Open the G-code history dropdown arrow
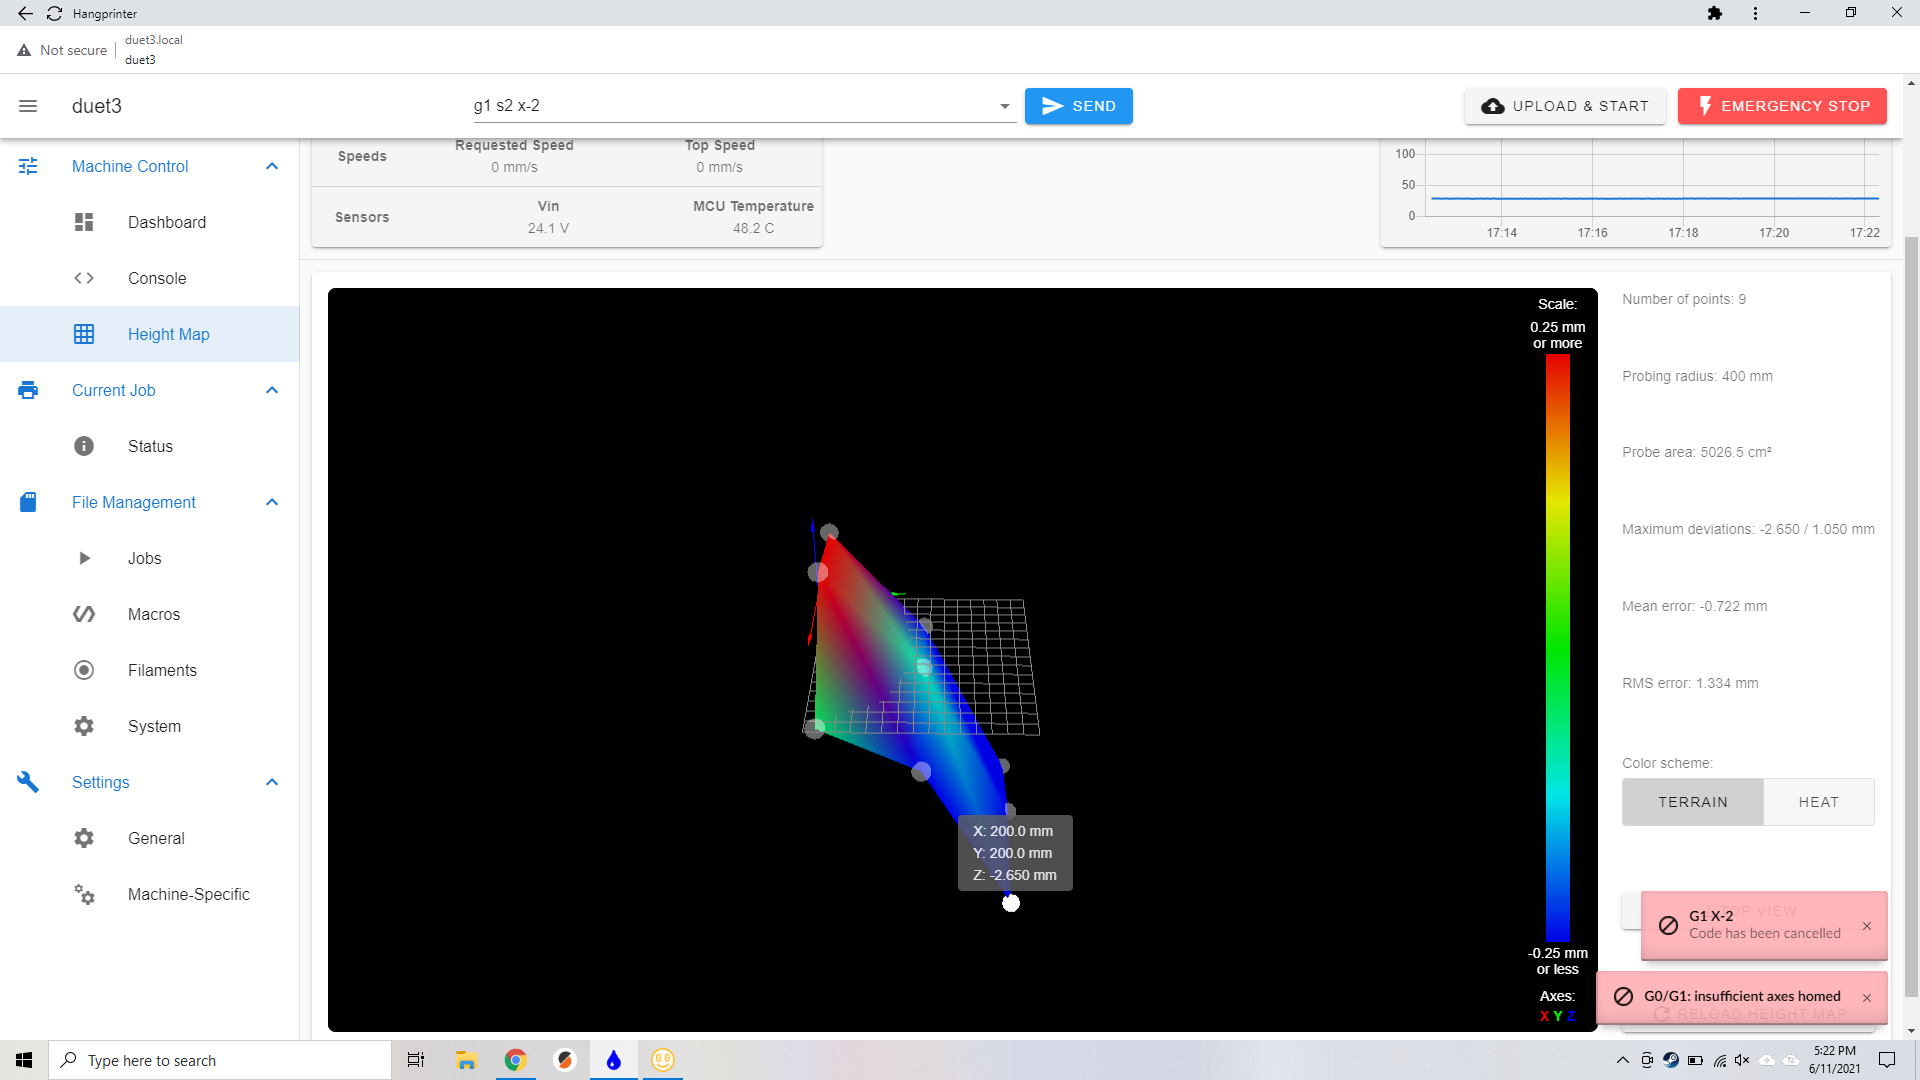The width and height of the screenshot is (1920, 1080). click(x=1004, y=106)
